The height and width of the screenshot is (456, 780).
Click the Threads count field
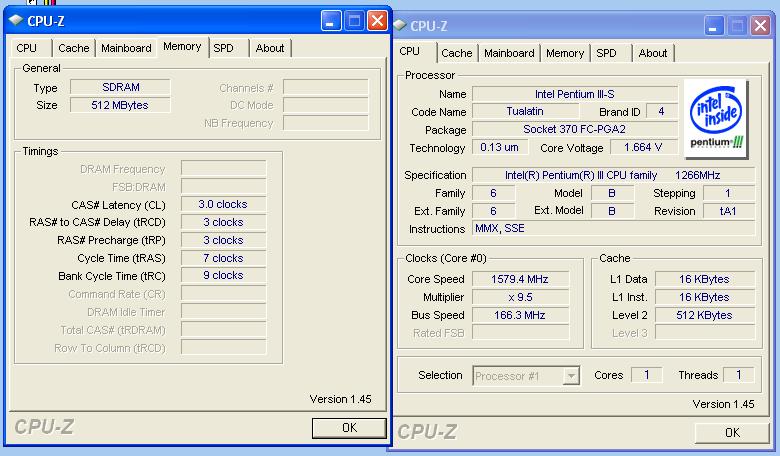coord(739,374)
